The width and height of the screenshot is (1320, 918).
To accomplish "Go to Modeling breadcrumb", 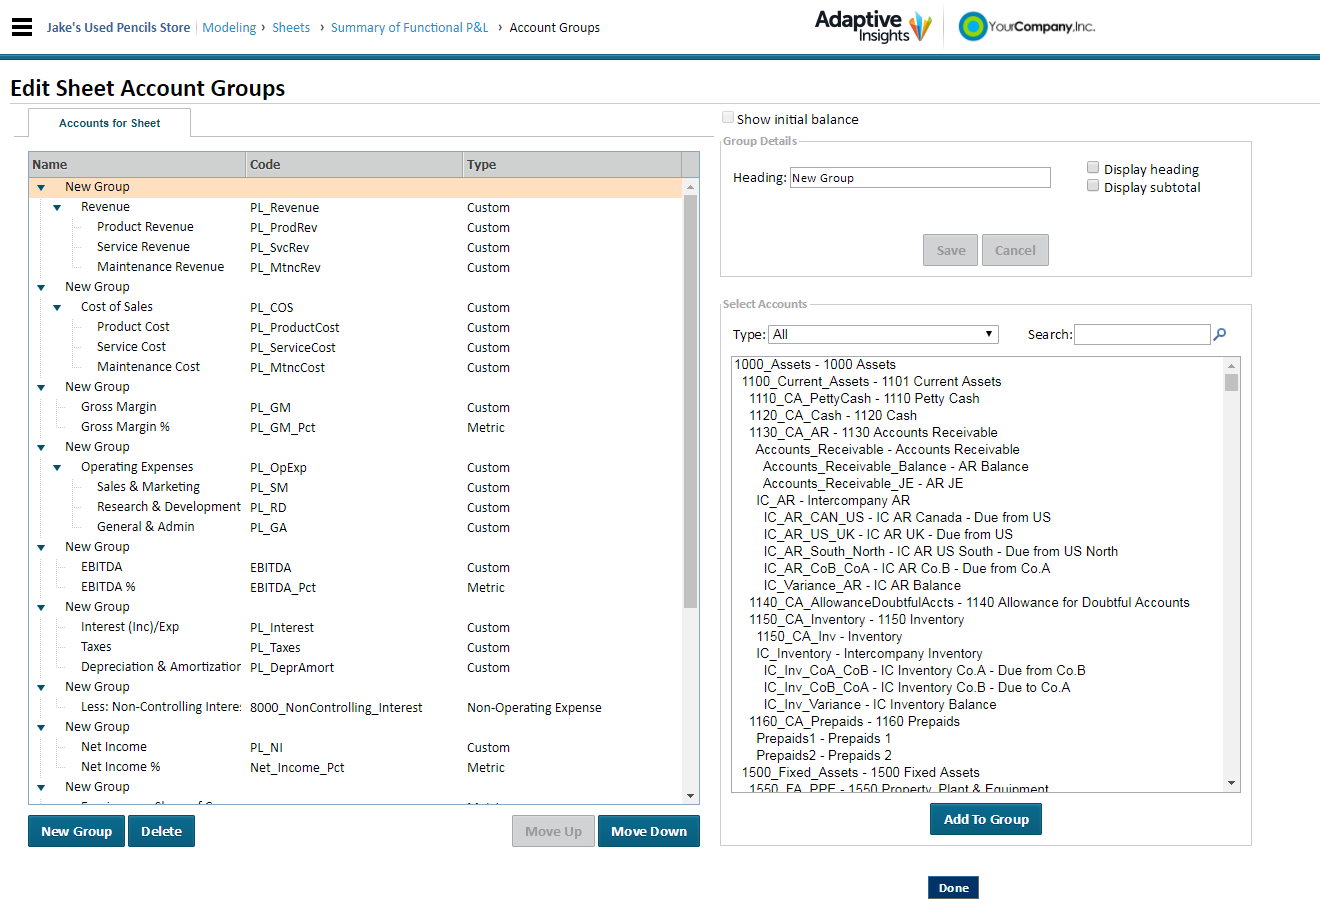I will click(x=229, y=28).
